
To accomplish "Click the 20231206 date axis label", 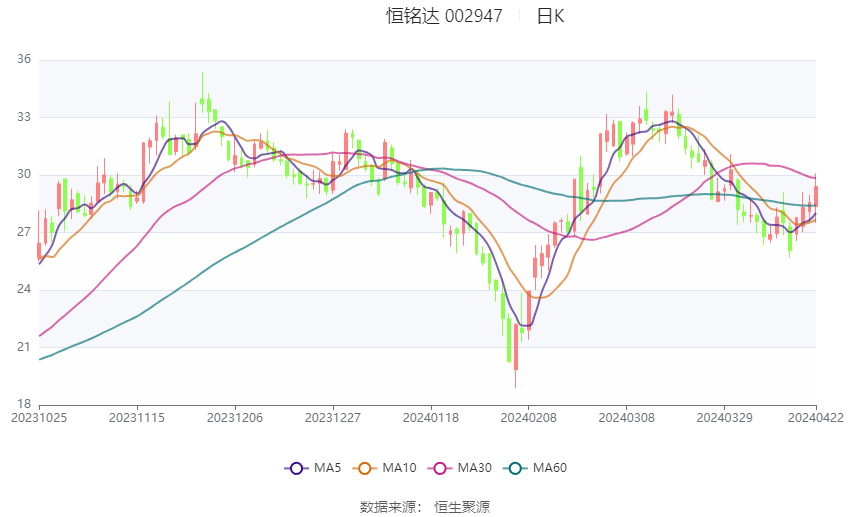I will point(235,418).
